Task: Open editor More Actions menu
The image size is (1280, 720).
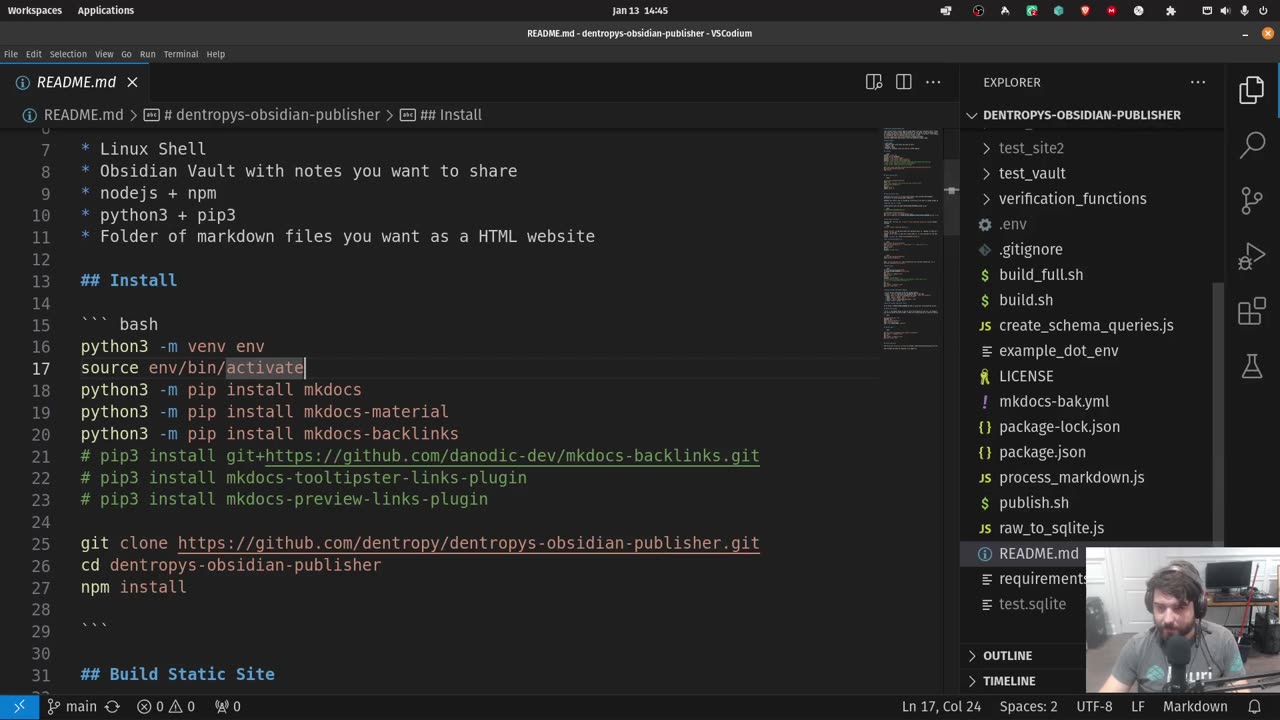Action: tap(933, 82)
